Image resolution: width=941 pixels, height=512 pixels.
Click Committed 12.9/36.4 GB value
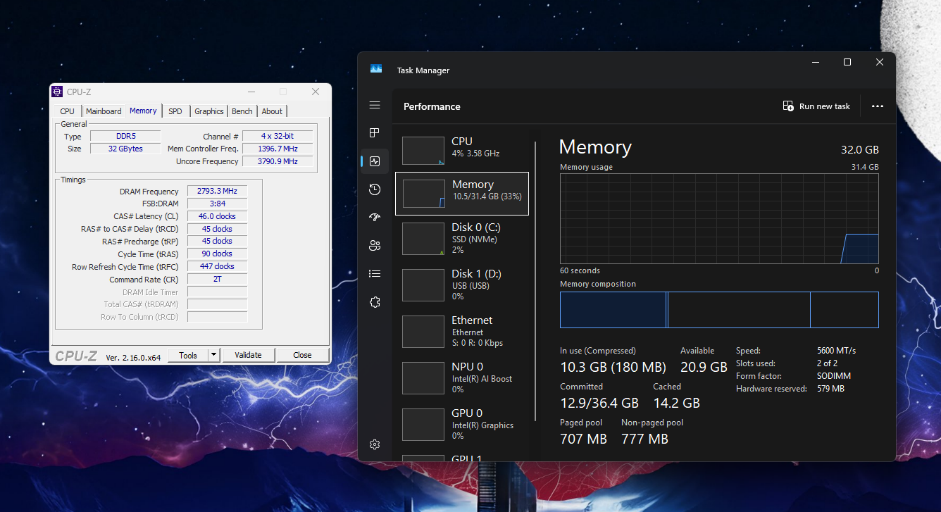point(599,403)
